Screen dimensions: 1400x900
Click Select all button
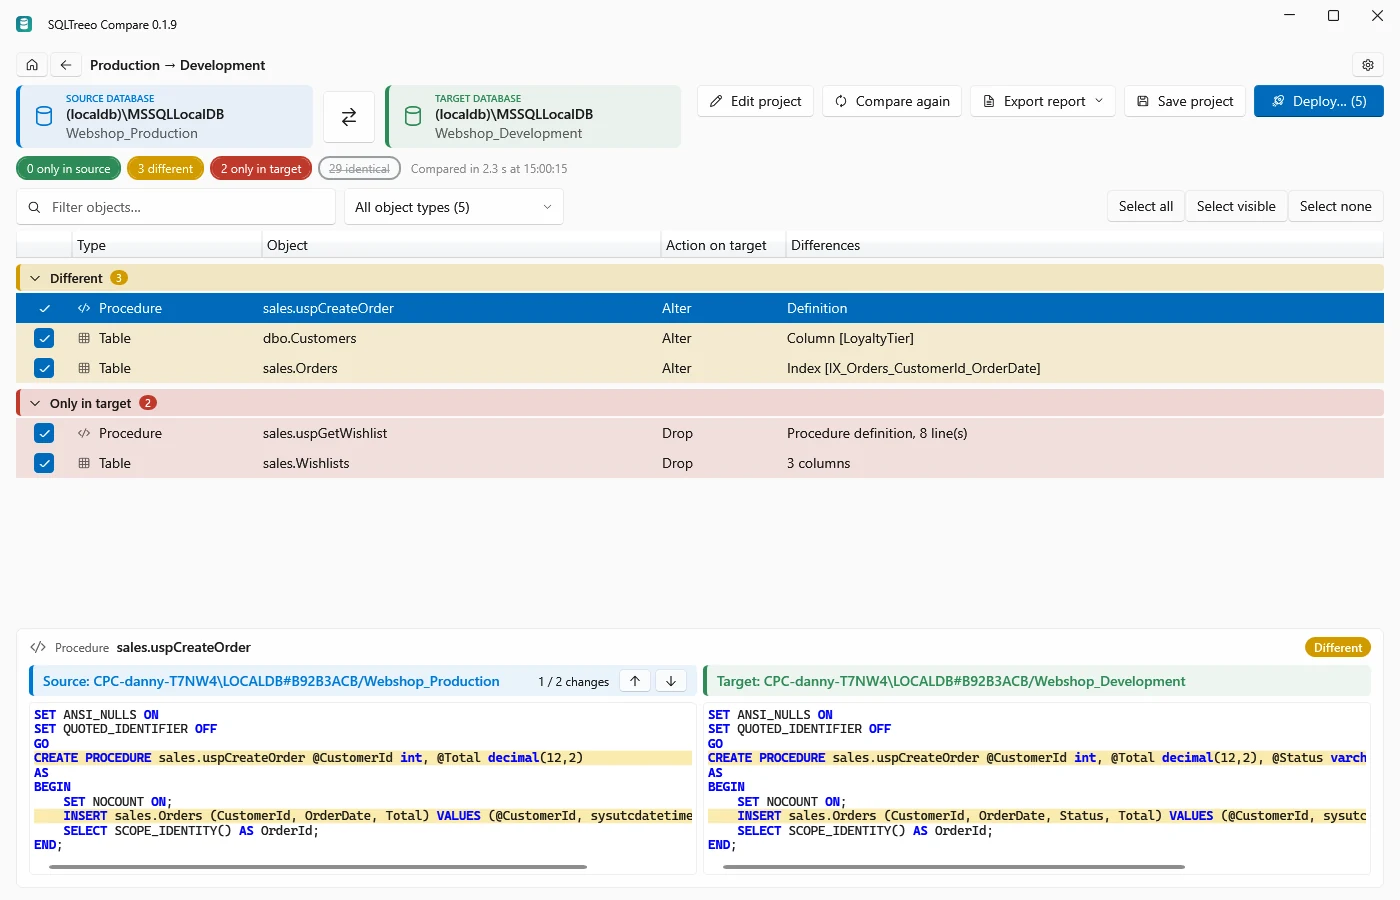pyautogui.click(x=1146, y=206)
